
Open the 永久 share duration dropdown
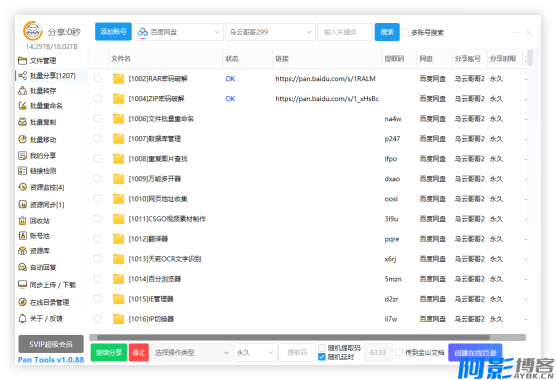(x=255, y=353)
